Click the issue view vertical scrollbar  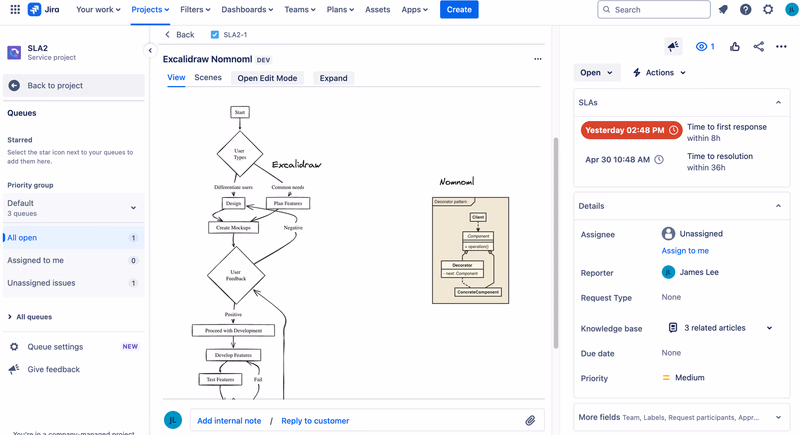point(556,243)
